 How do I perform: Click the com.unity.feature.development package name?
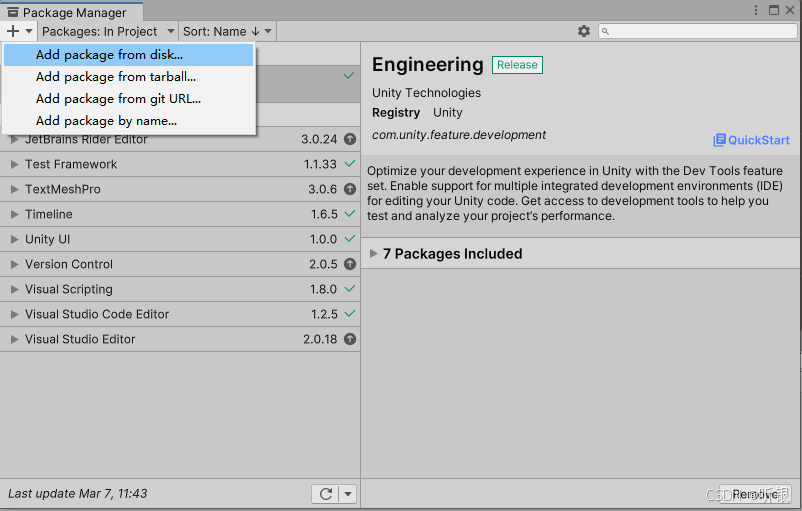[459, 135]
